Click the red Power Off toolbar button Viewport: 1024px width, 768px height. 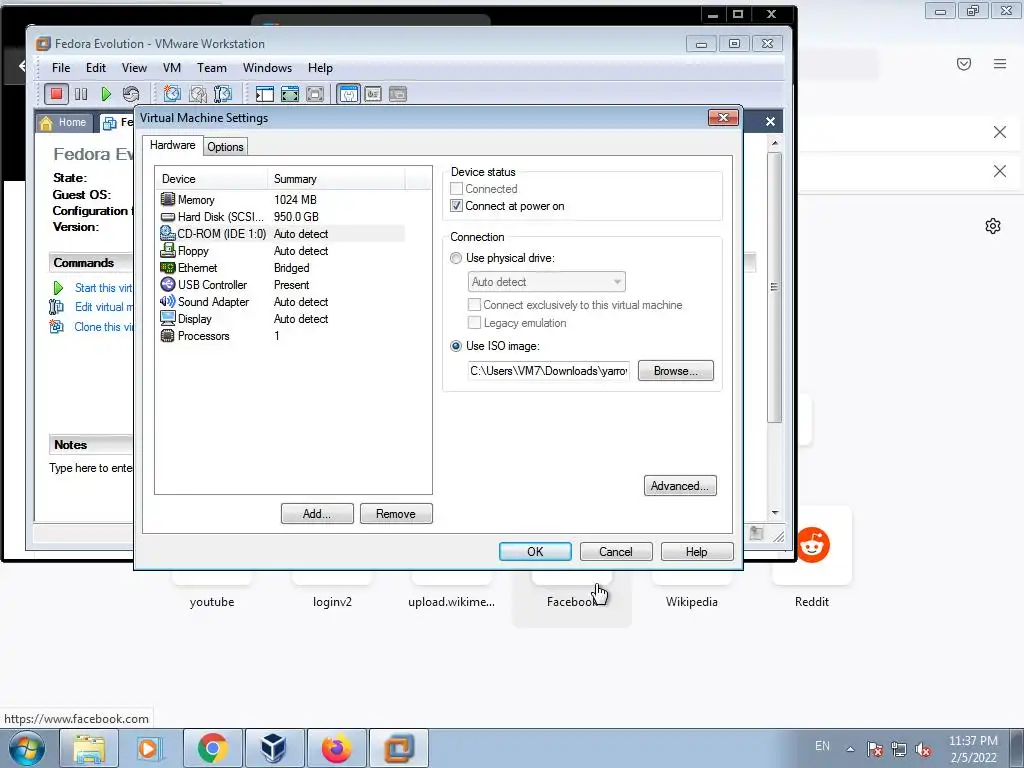coord(56,94)
